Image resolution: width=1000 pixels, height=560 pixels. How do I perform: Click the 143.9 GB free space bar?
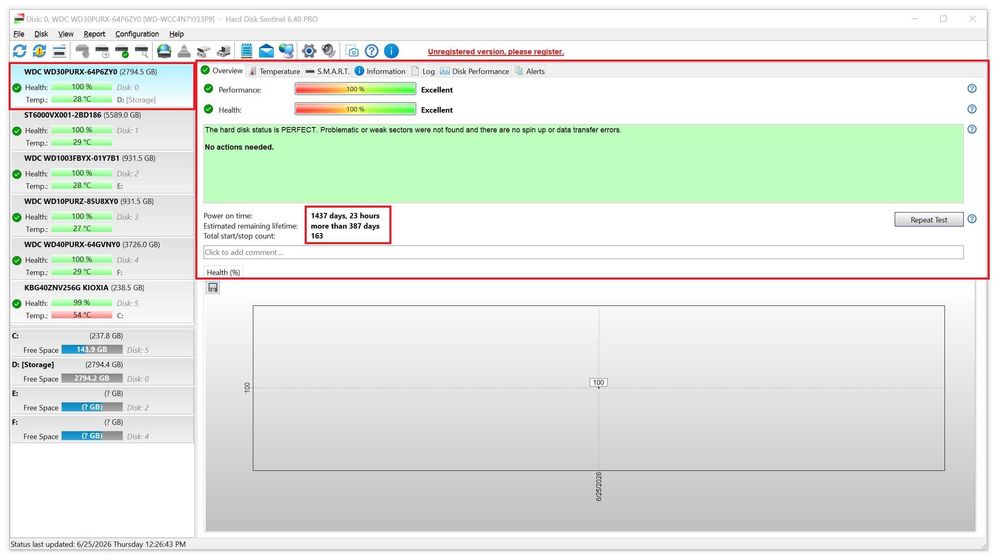coord(92,350)
